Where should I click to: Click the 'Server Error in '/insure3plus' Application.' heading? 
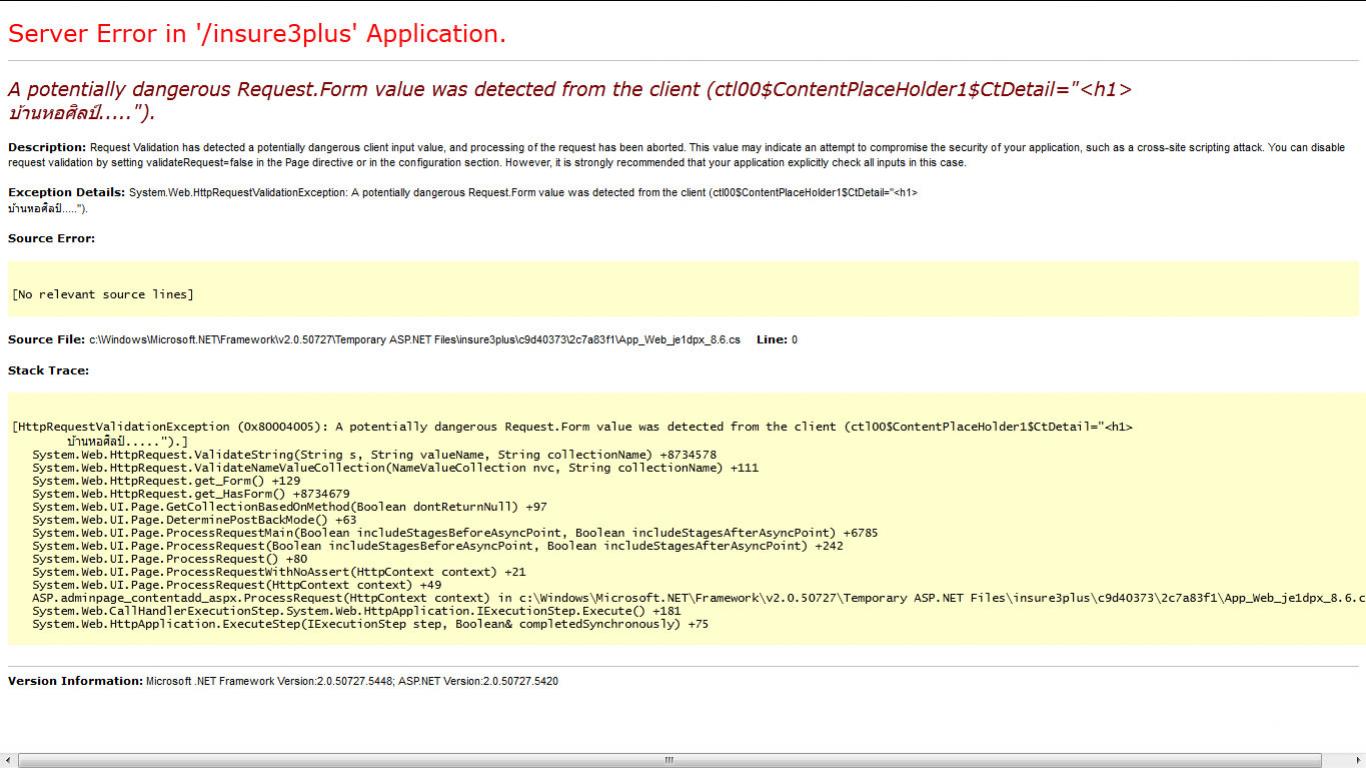(x=257, y=34)
